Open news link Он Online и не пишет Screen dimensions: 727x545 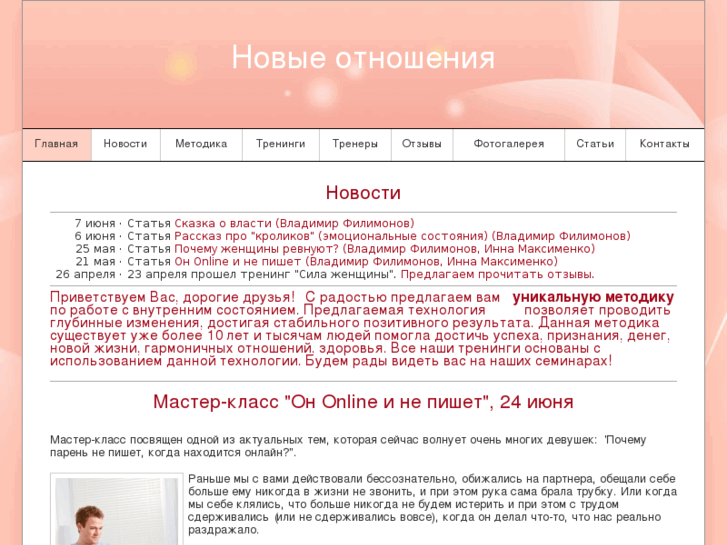[x=366, y=262]
